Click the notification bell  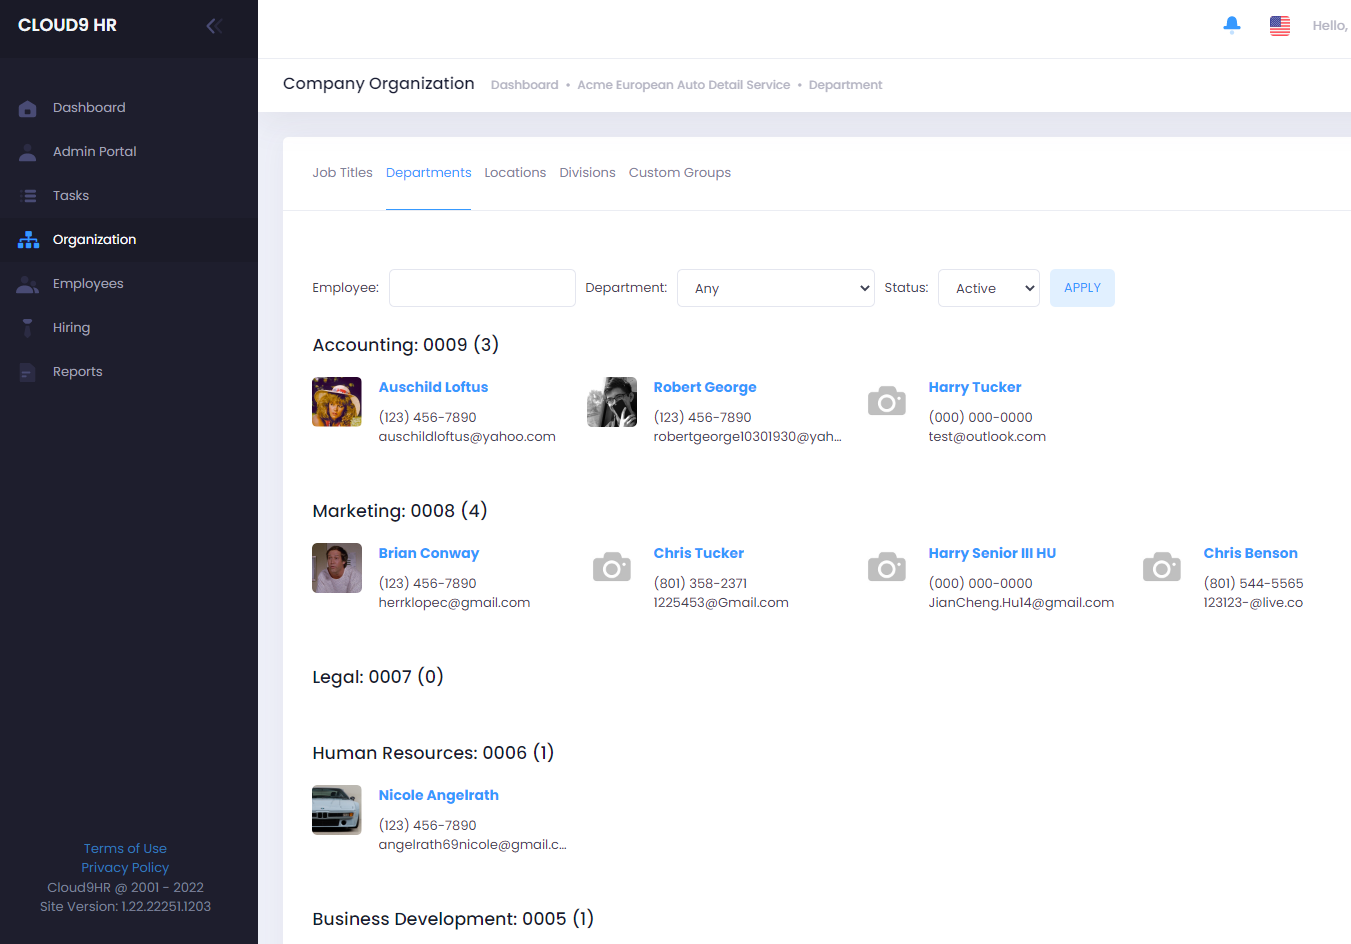(1232, 24)
